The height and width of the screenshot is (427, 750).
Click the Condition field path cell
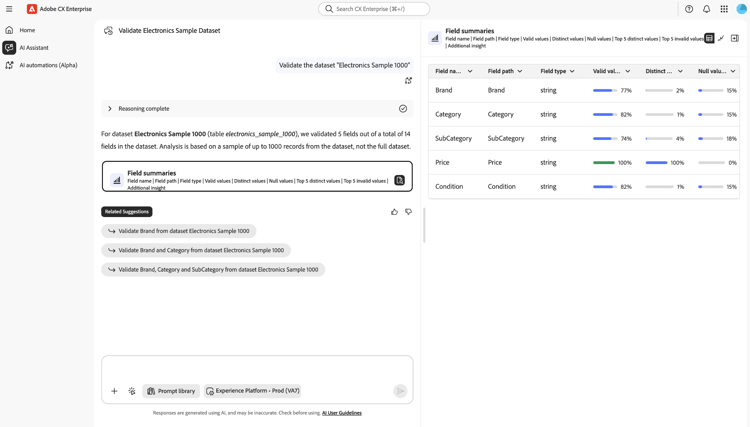[x=502, y=186]
